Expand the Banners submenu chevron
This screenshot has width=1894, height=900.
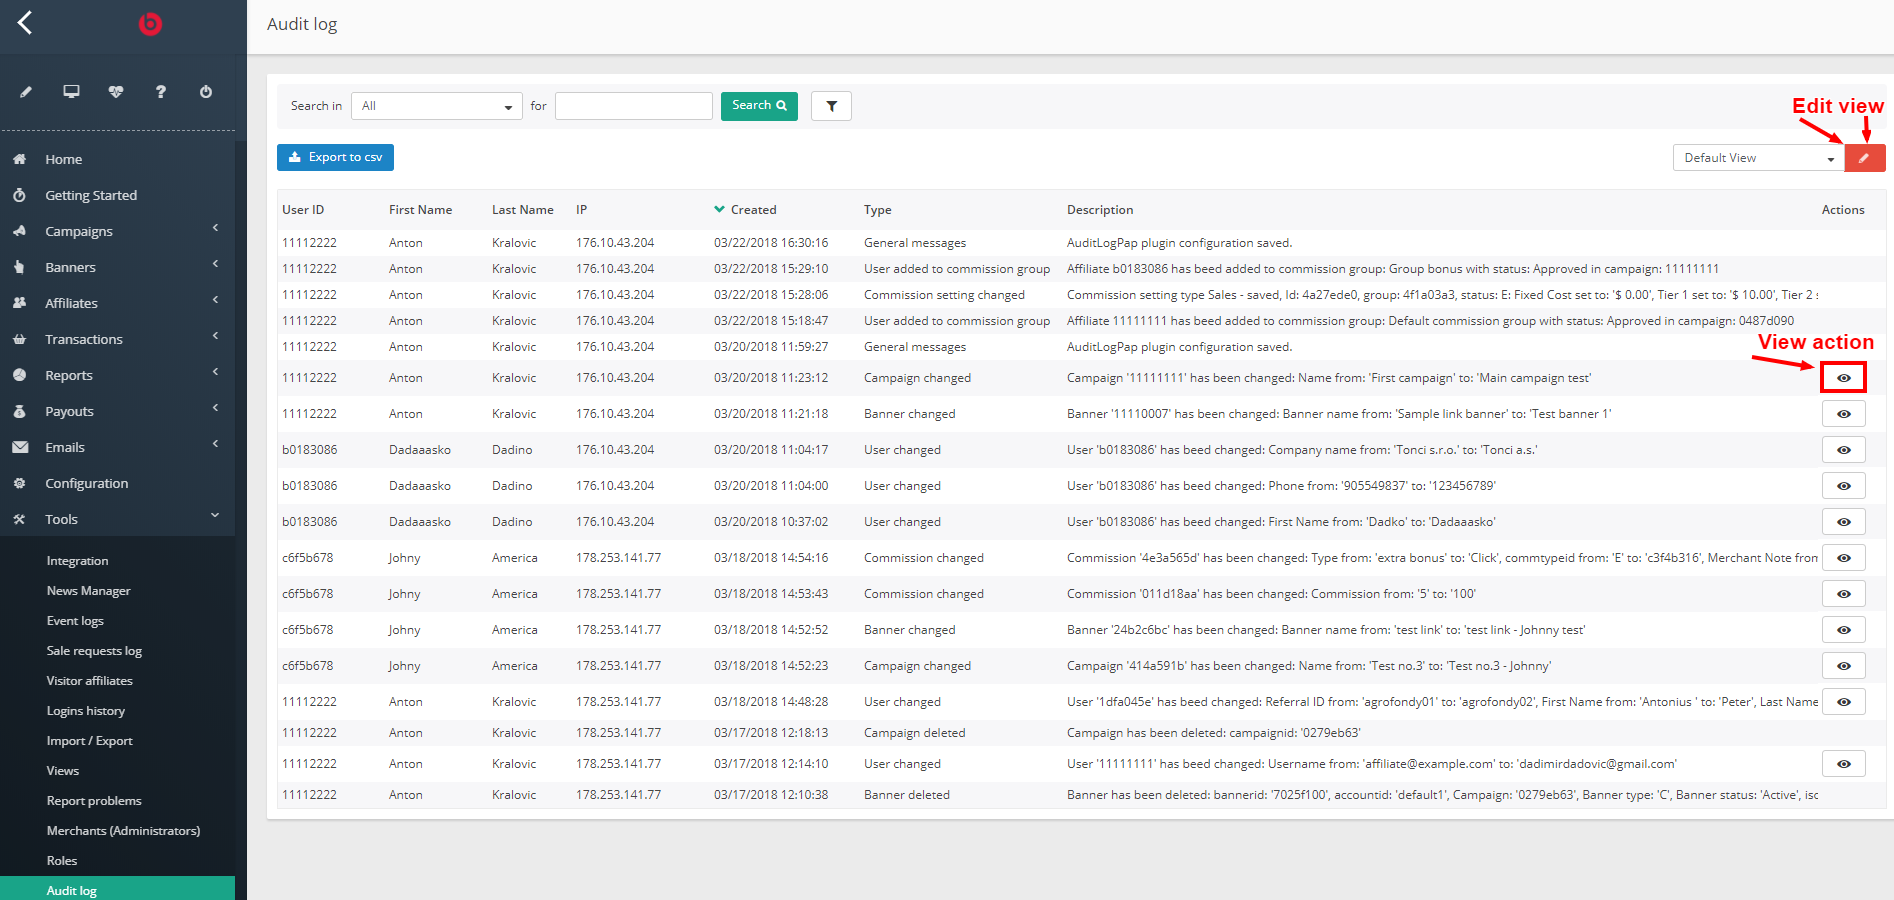215,265
